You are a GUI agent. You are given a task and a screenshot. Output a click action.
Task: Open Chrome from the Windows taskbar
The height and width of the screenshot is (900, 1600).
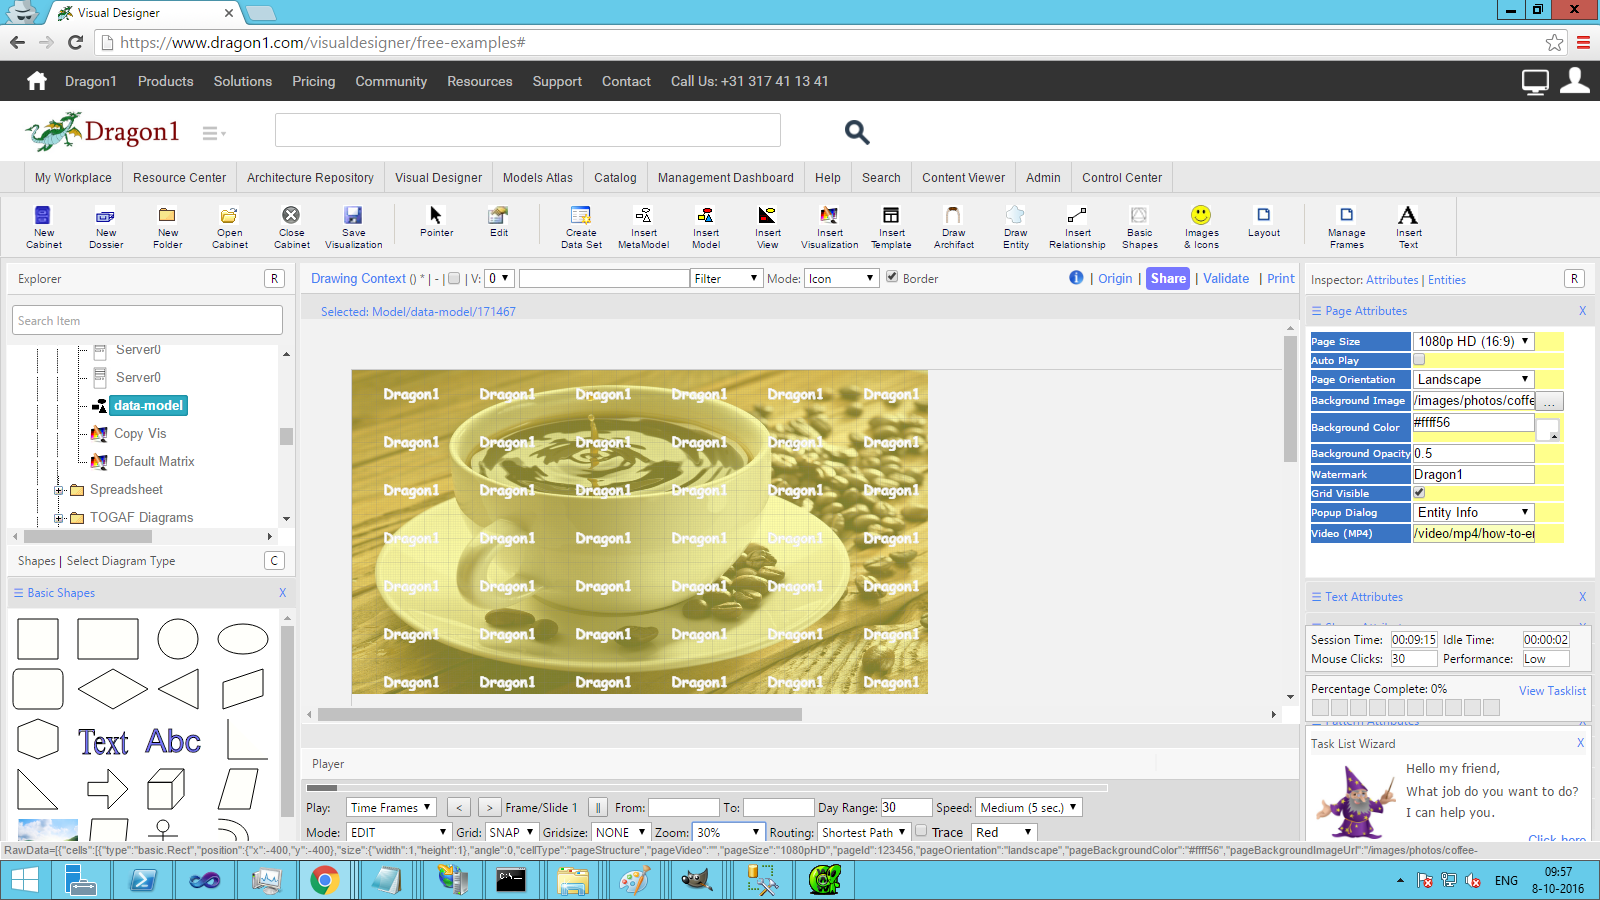click(323, 880)
